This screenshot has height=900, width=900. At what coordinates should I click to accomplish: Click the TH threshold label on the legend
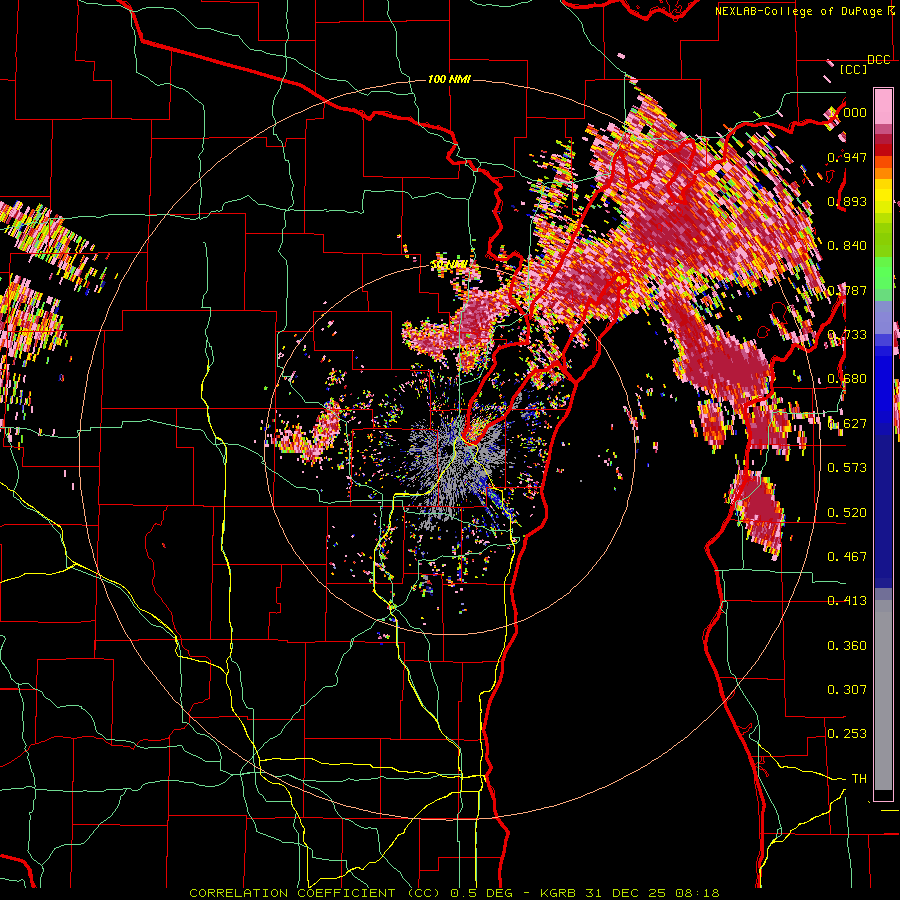pos(859,779)
